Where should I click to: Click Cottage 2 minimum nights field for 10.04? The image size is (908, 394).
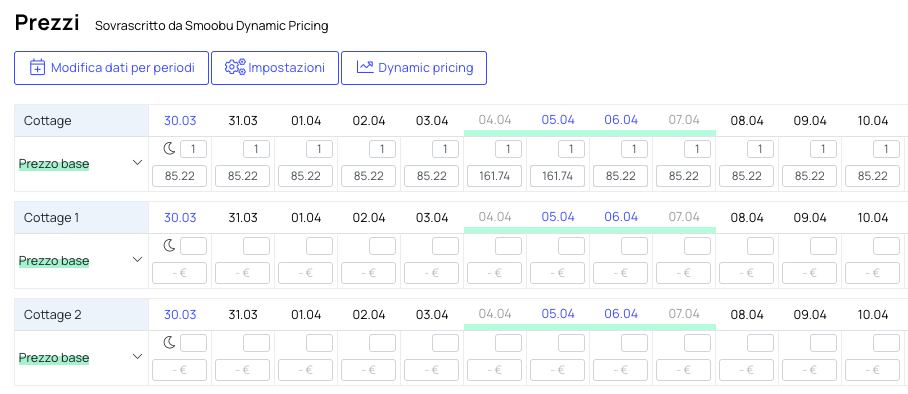point(886,343)
